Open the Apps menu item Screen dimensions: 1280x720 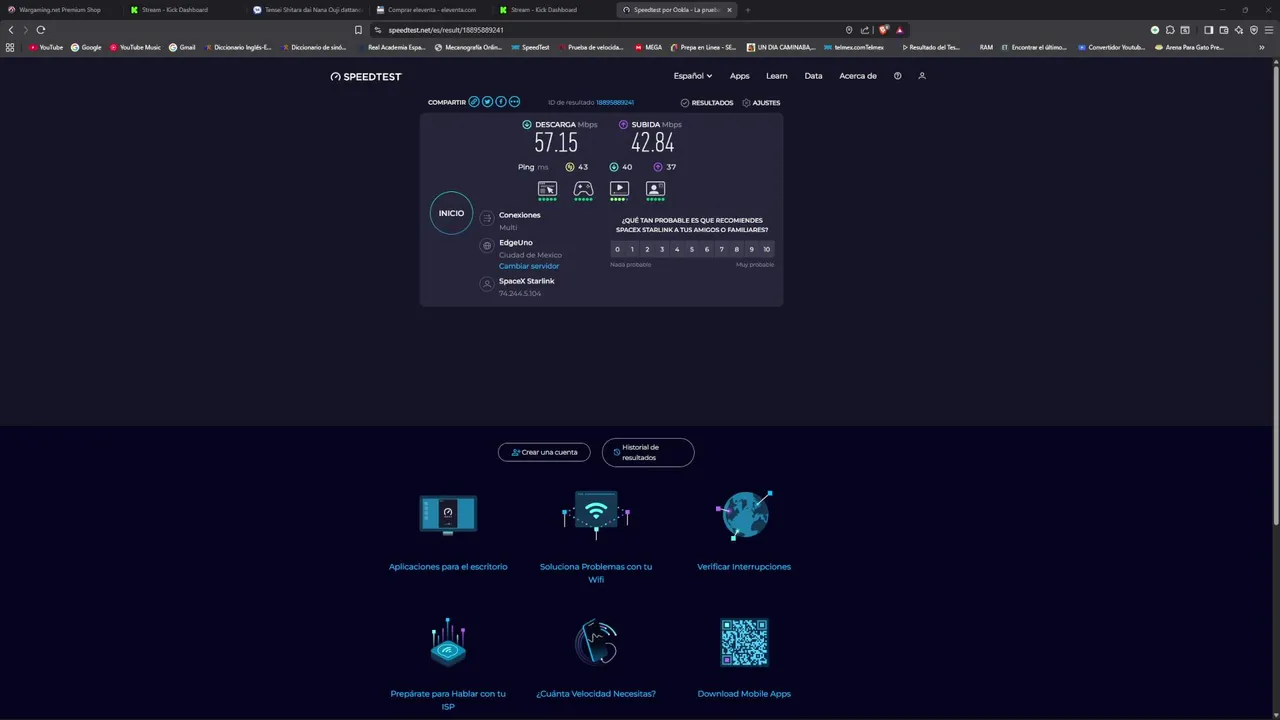pos(739,76)
